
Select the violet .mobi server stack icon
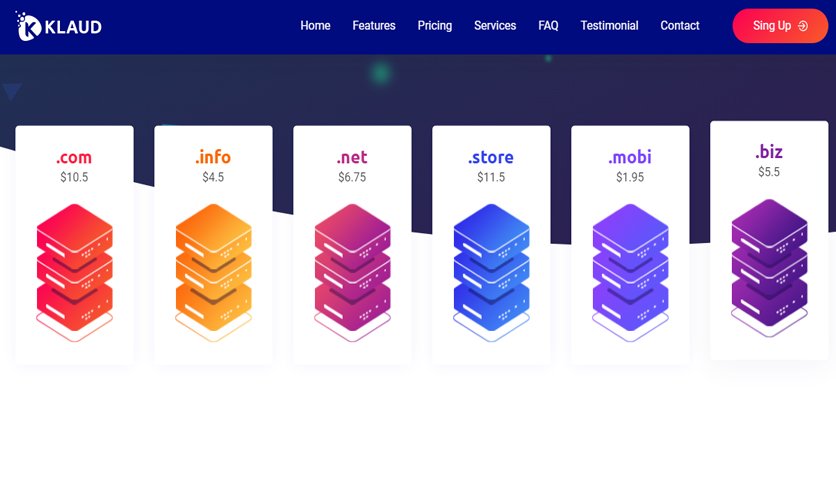630,272
